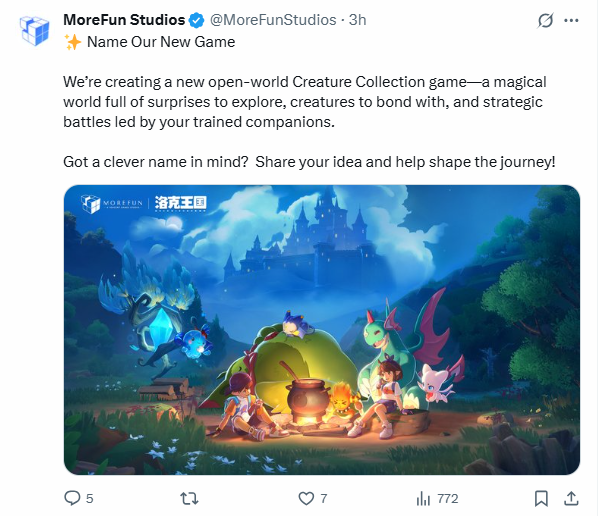Click the MoreFun logo inside the artwork
598x516 pixels.
[x=111, y=204]
